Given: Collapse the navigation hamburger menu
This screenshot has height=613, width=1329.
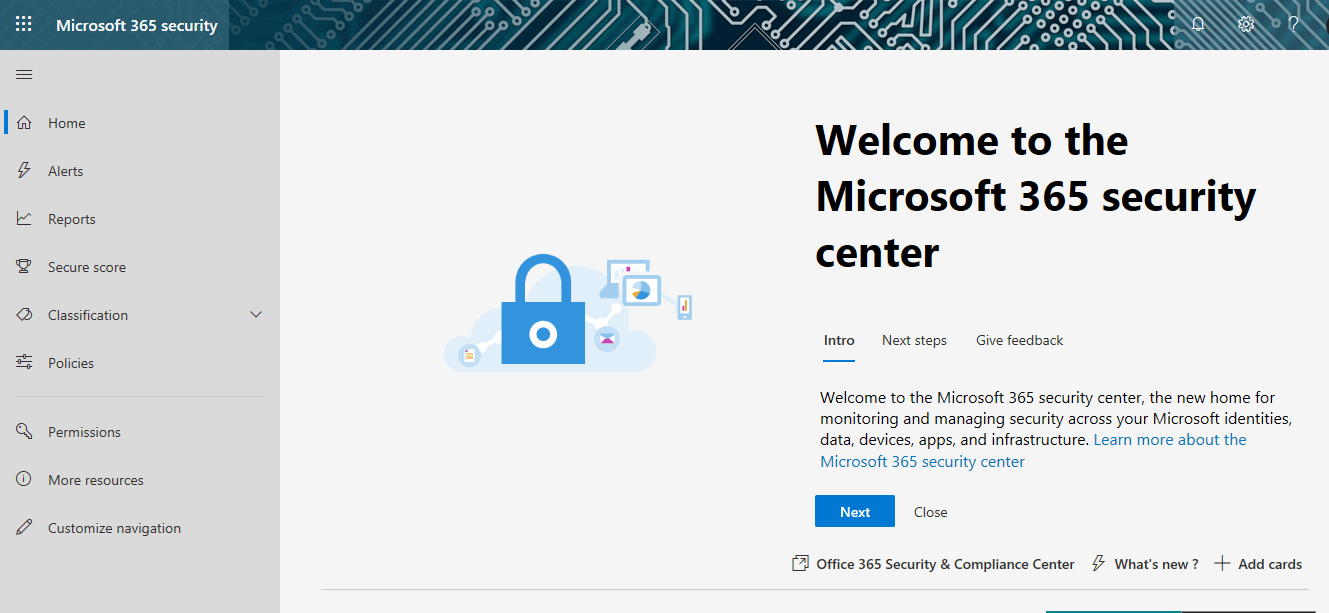Looking at the screenshot, I should click(x=24, y=74).
